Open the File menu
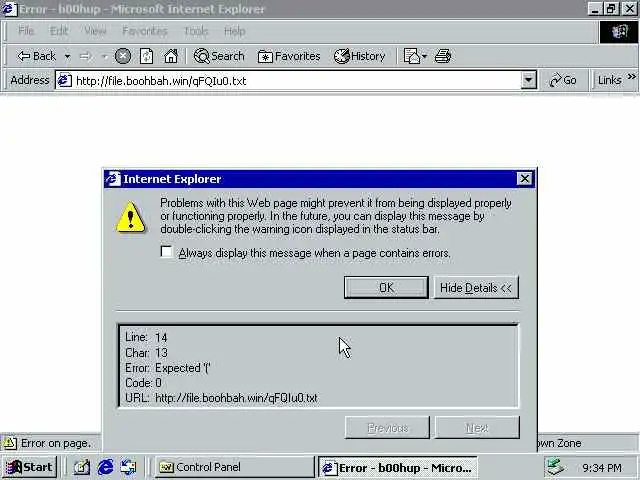 pyautogui.click(x=26, y=31)
